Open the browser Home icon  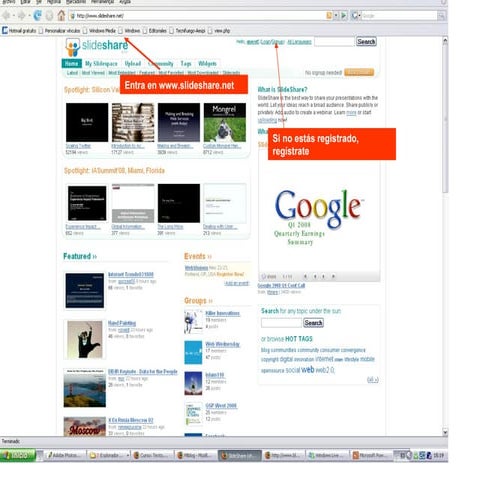coord(61,15)
